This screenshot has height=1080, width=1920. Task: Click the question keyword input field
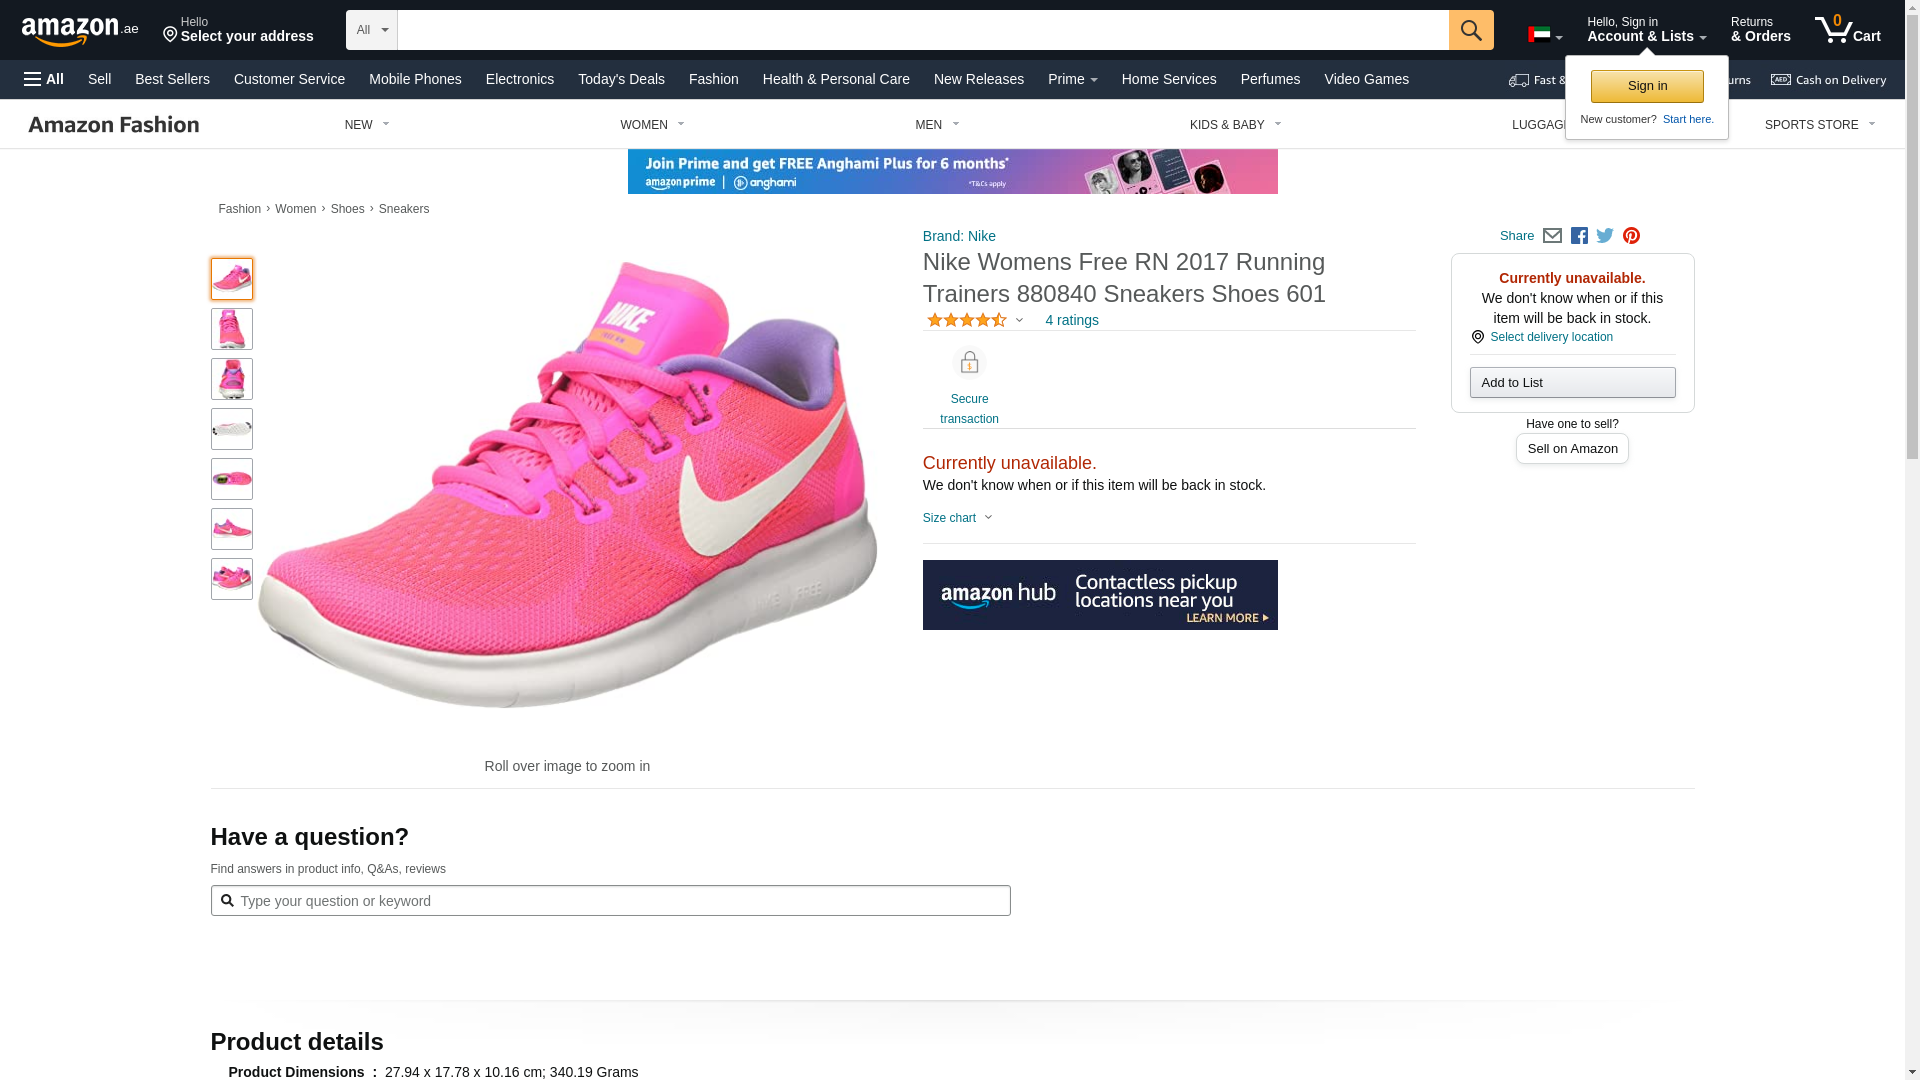(610, 901)
